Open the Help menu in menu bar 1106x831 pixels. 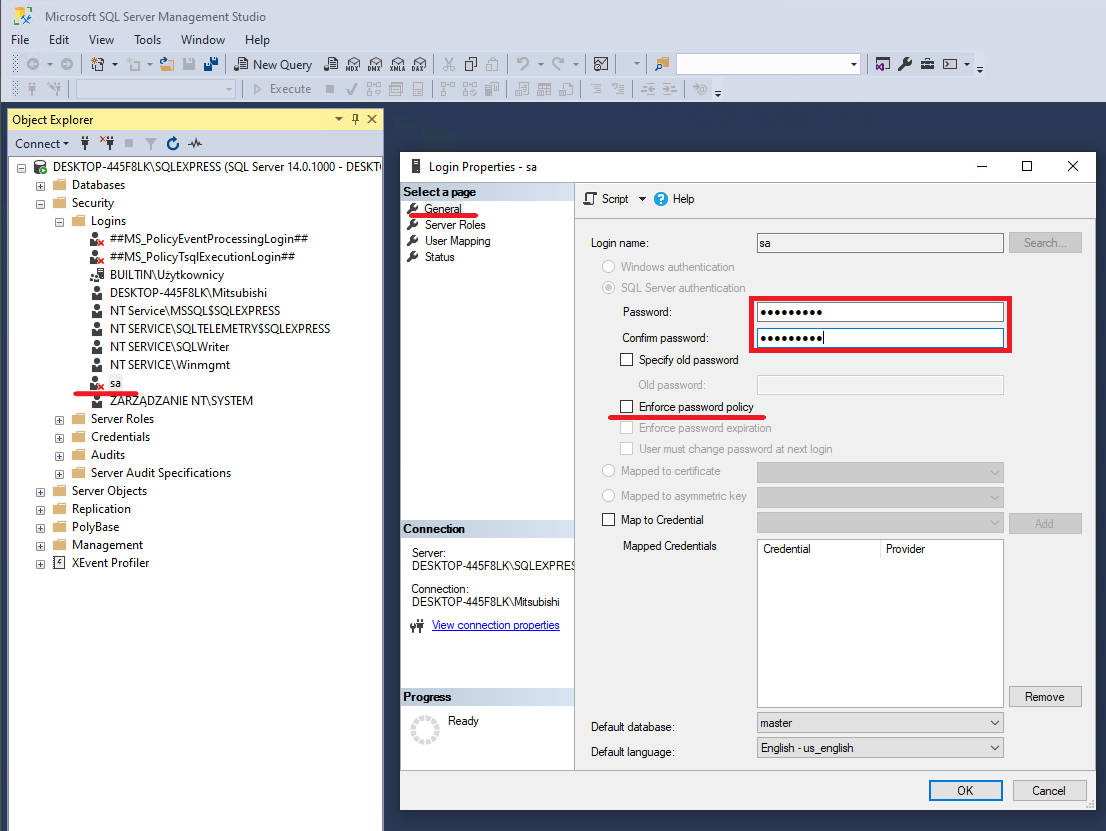[257, 40]
